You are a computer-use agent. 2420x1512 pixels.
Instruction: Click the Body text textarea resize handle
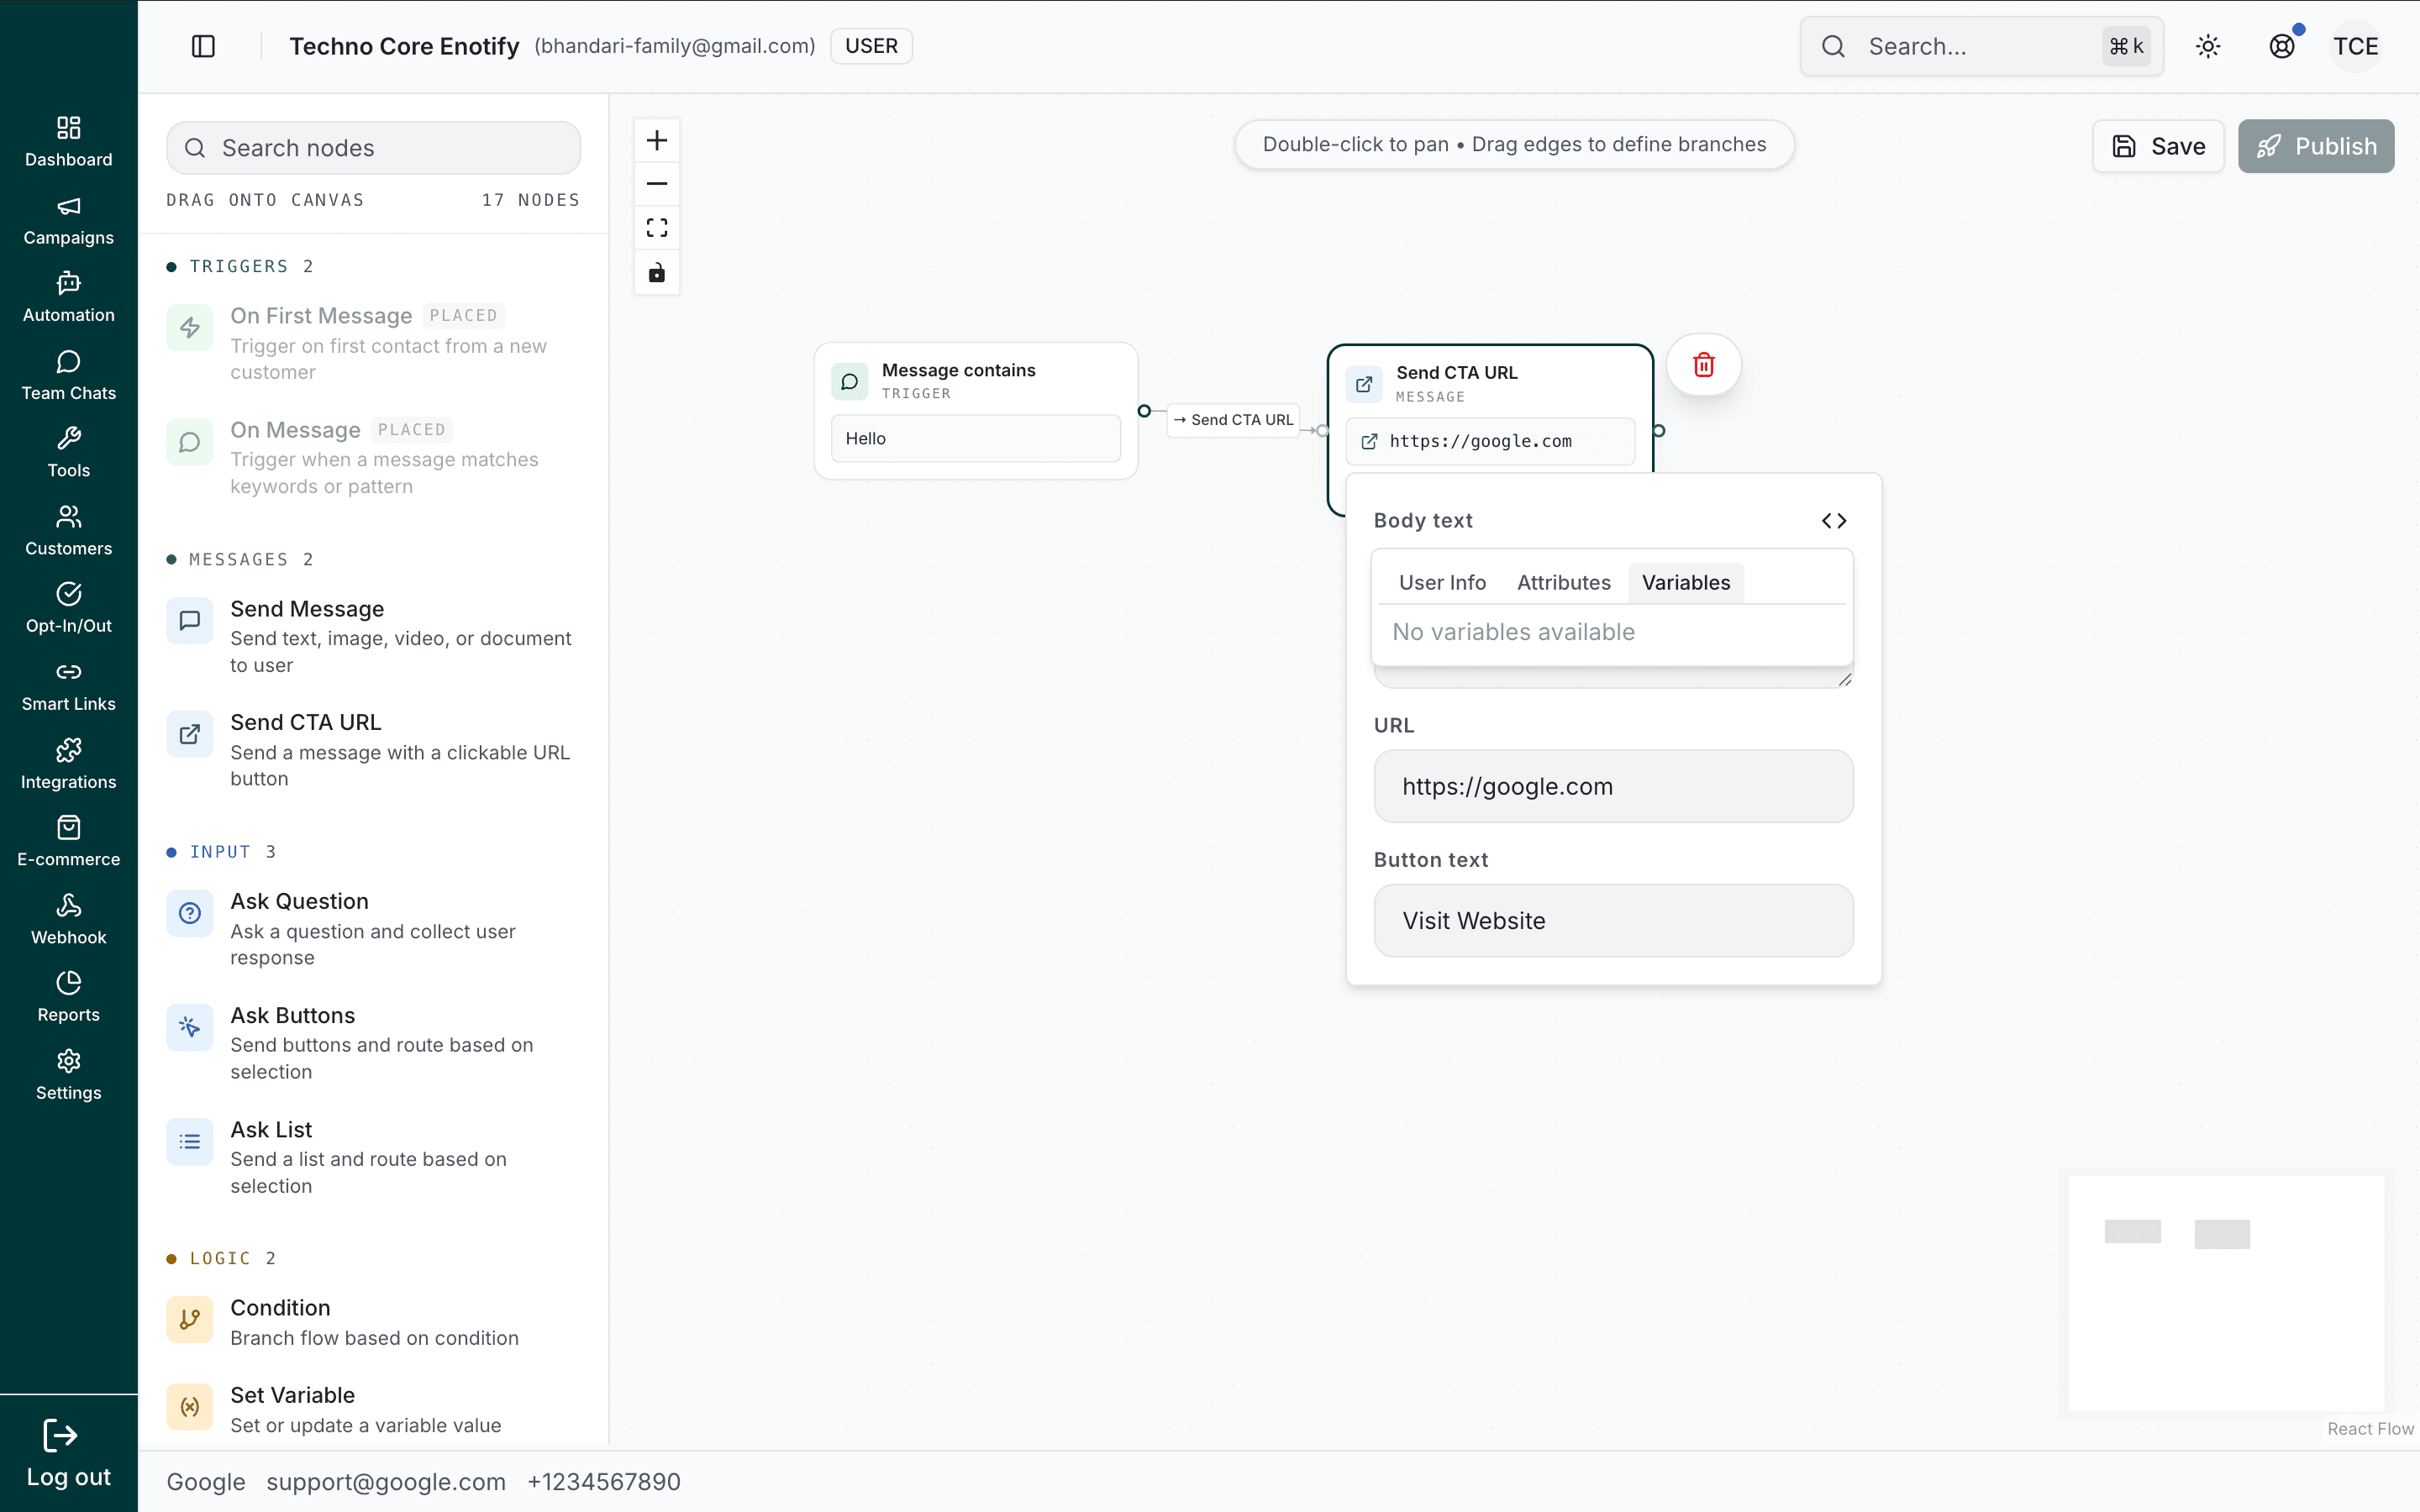1845,680
